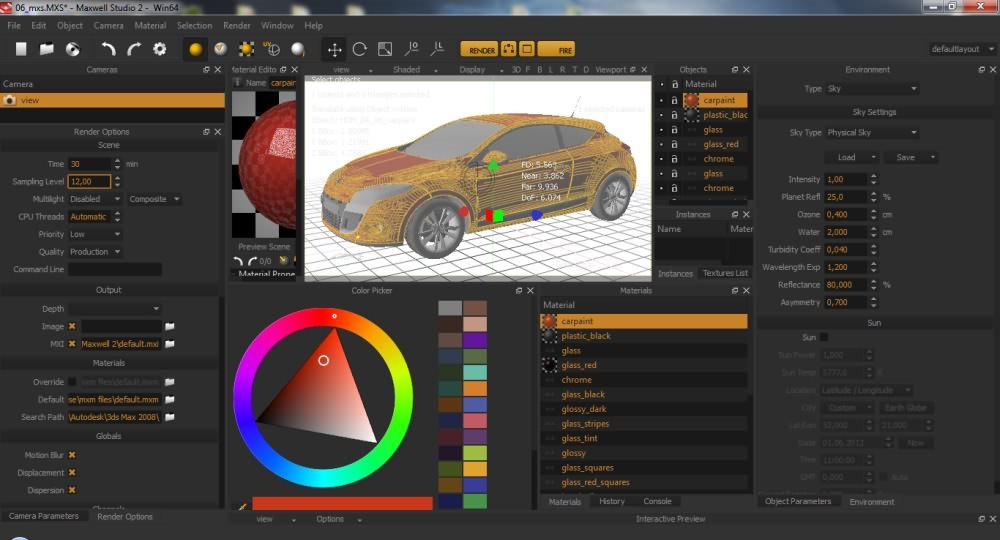
Task: Browse for MXI output file folder icon
Action: (x=170, y=344)
